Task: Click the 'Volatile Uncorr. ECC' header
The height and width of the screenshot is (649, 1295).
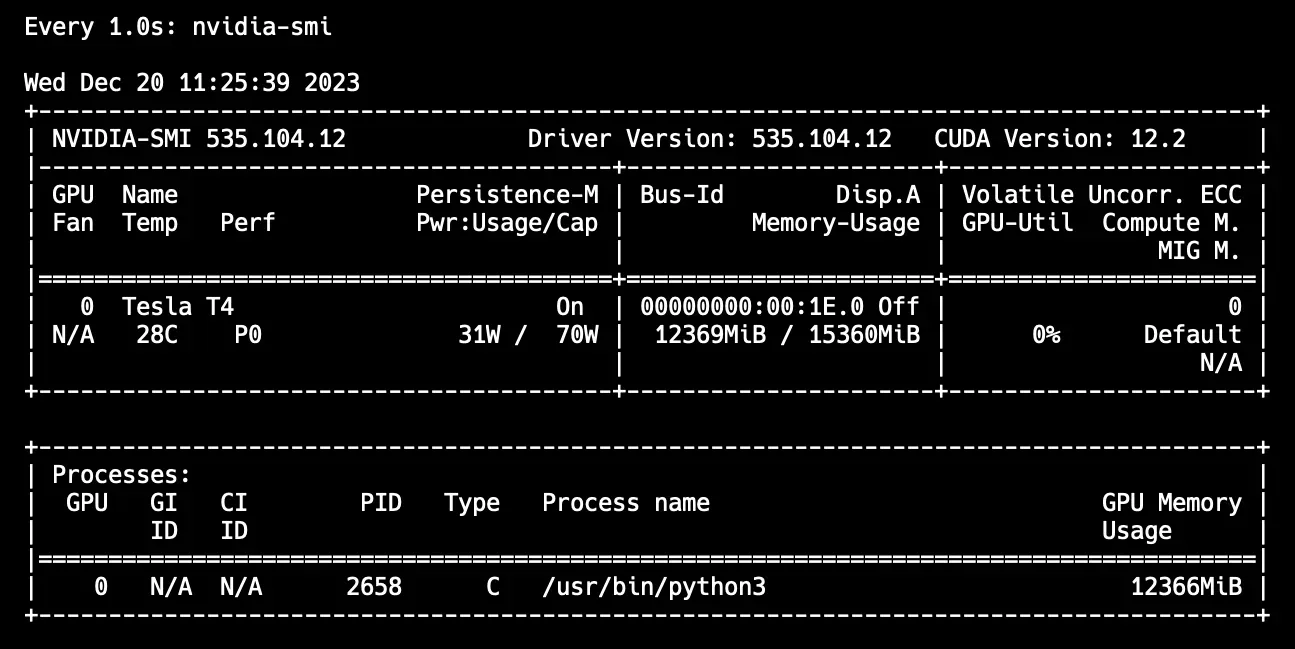Action: 1102,194
